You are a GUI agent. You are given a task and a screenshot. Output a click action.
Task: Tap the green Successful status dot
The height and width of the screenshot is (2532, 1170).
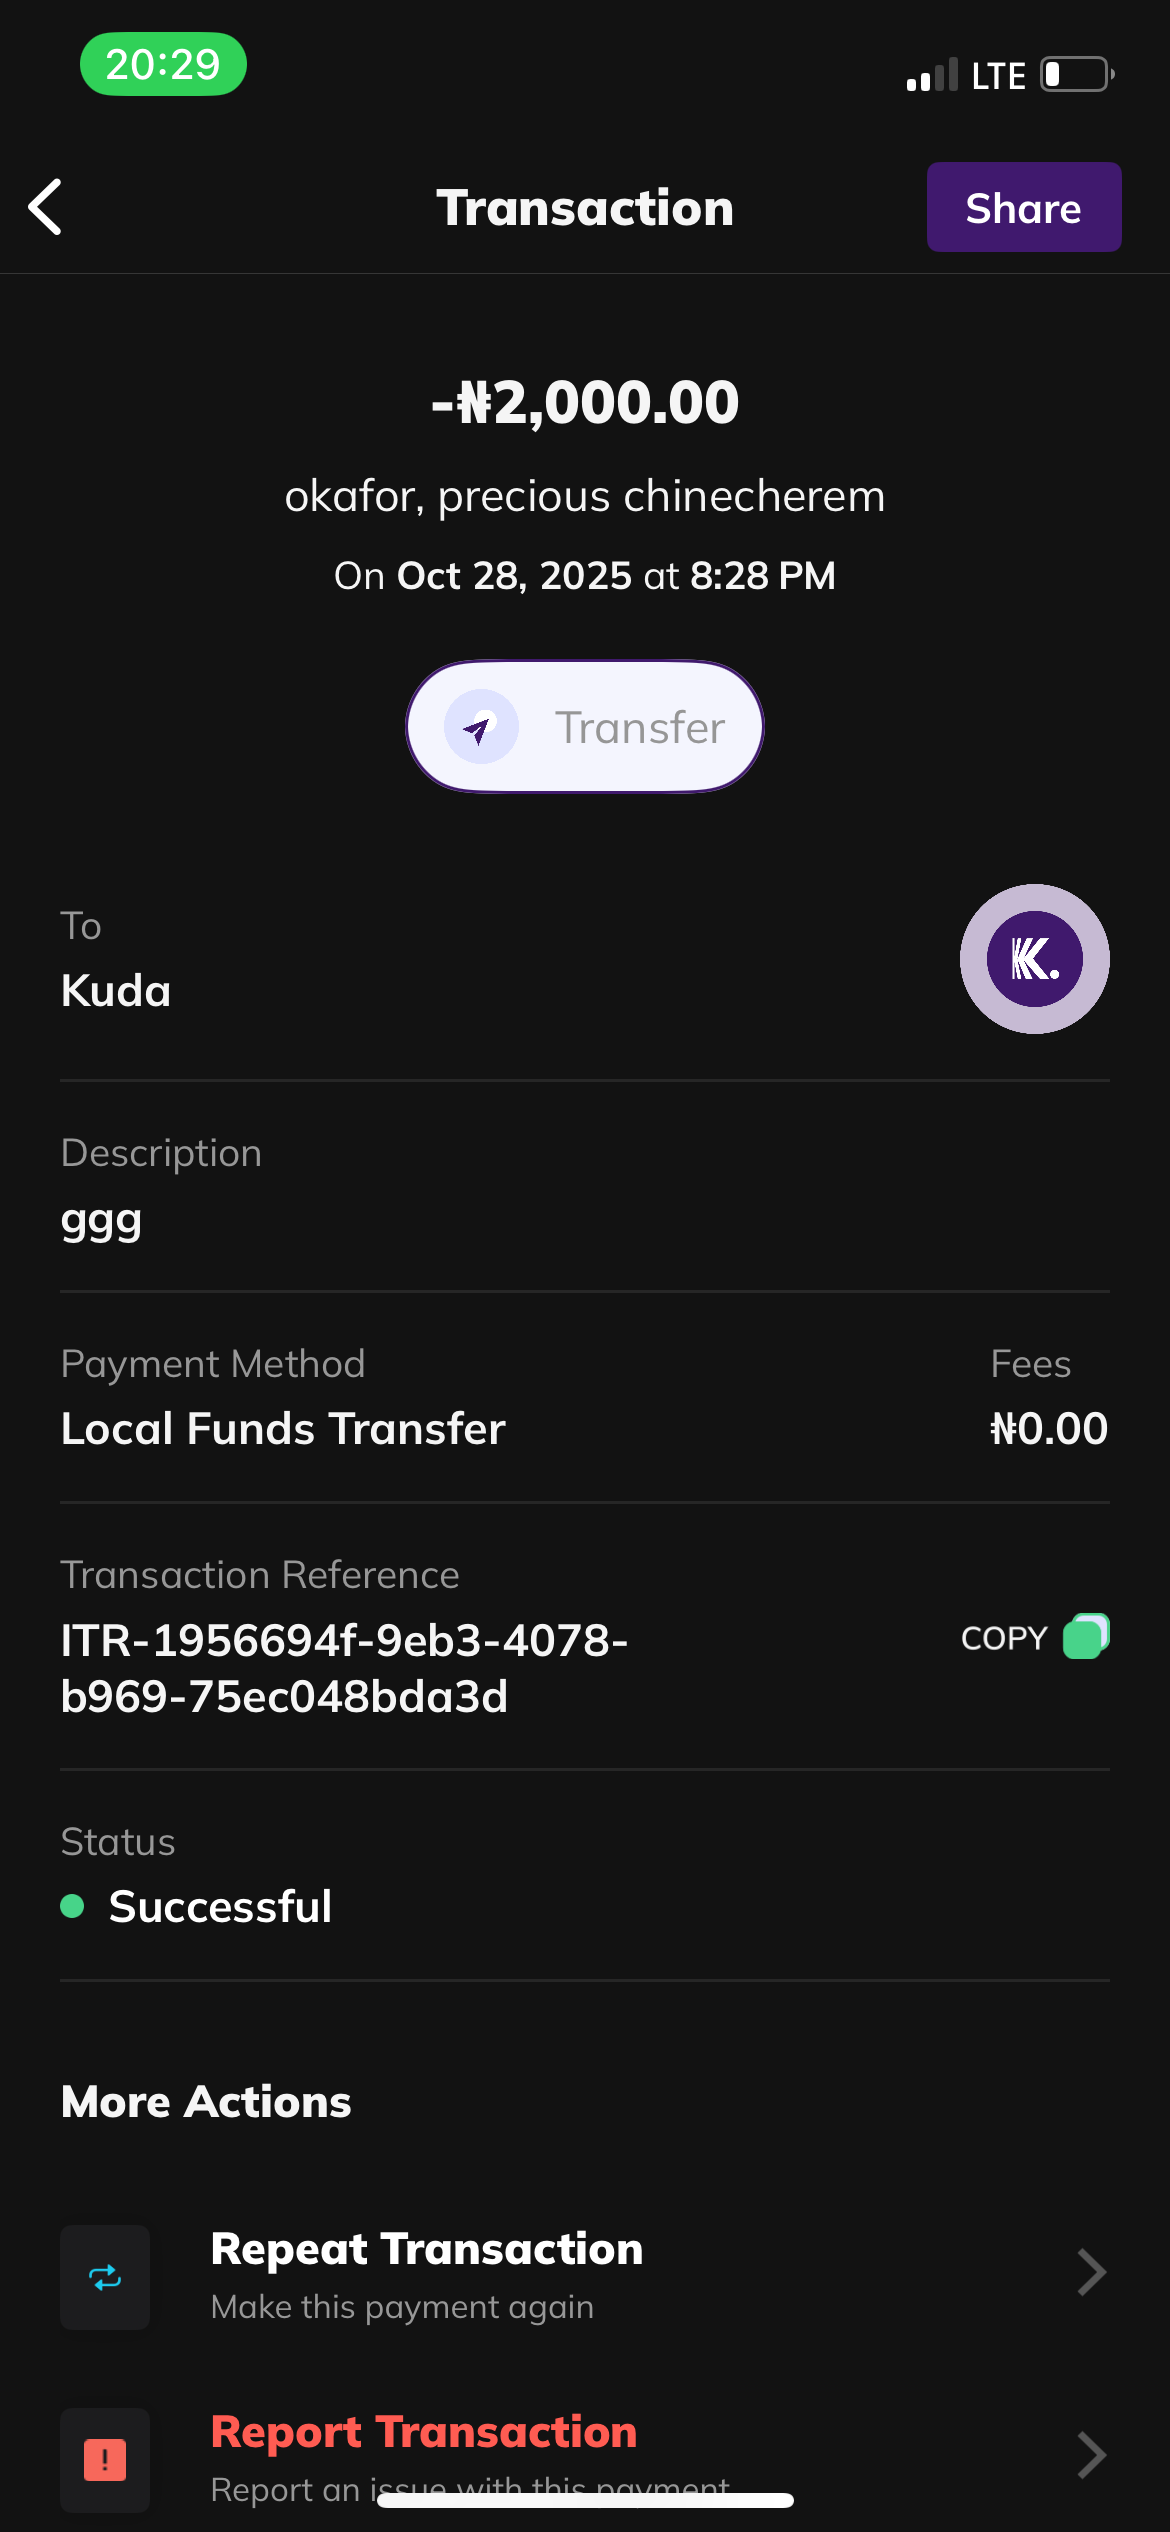[72, 1906]
